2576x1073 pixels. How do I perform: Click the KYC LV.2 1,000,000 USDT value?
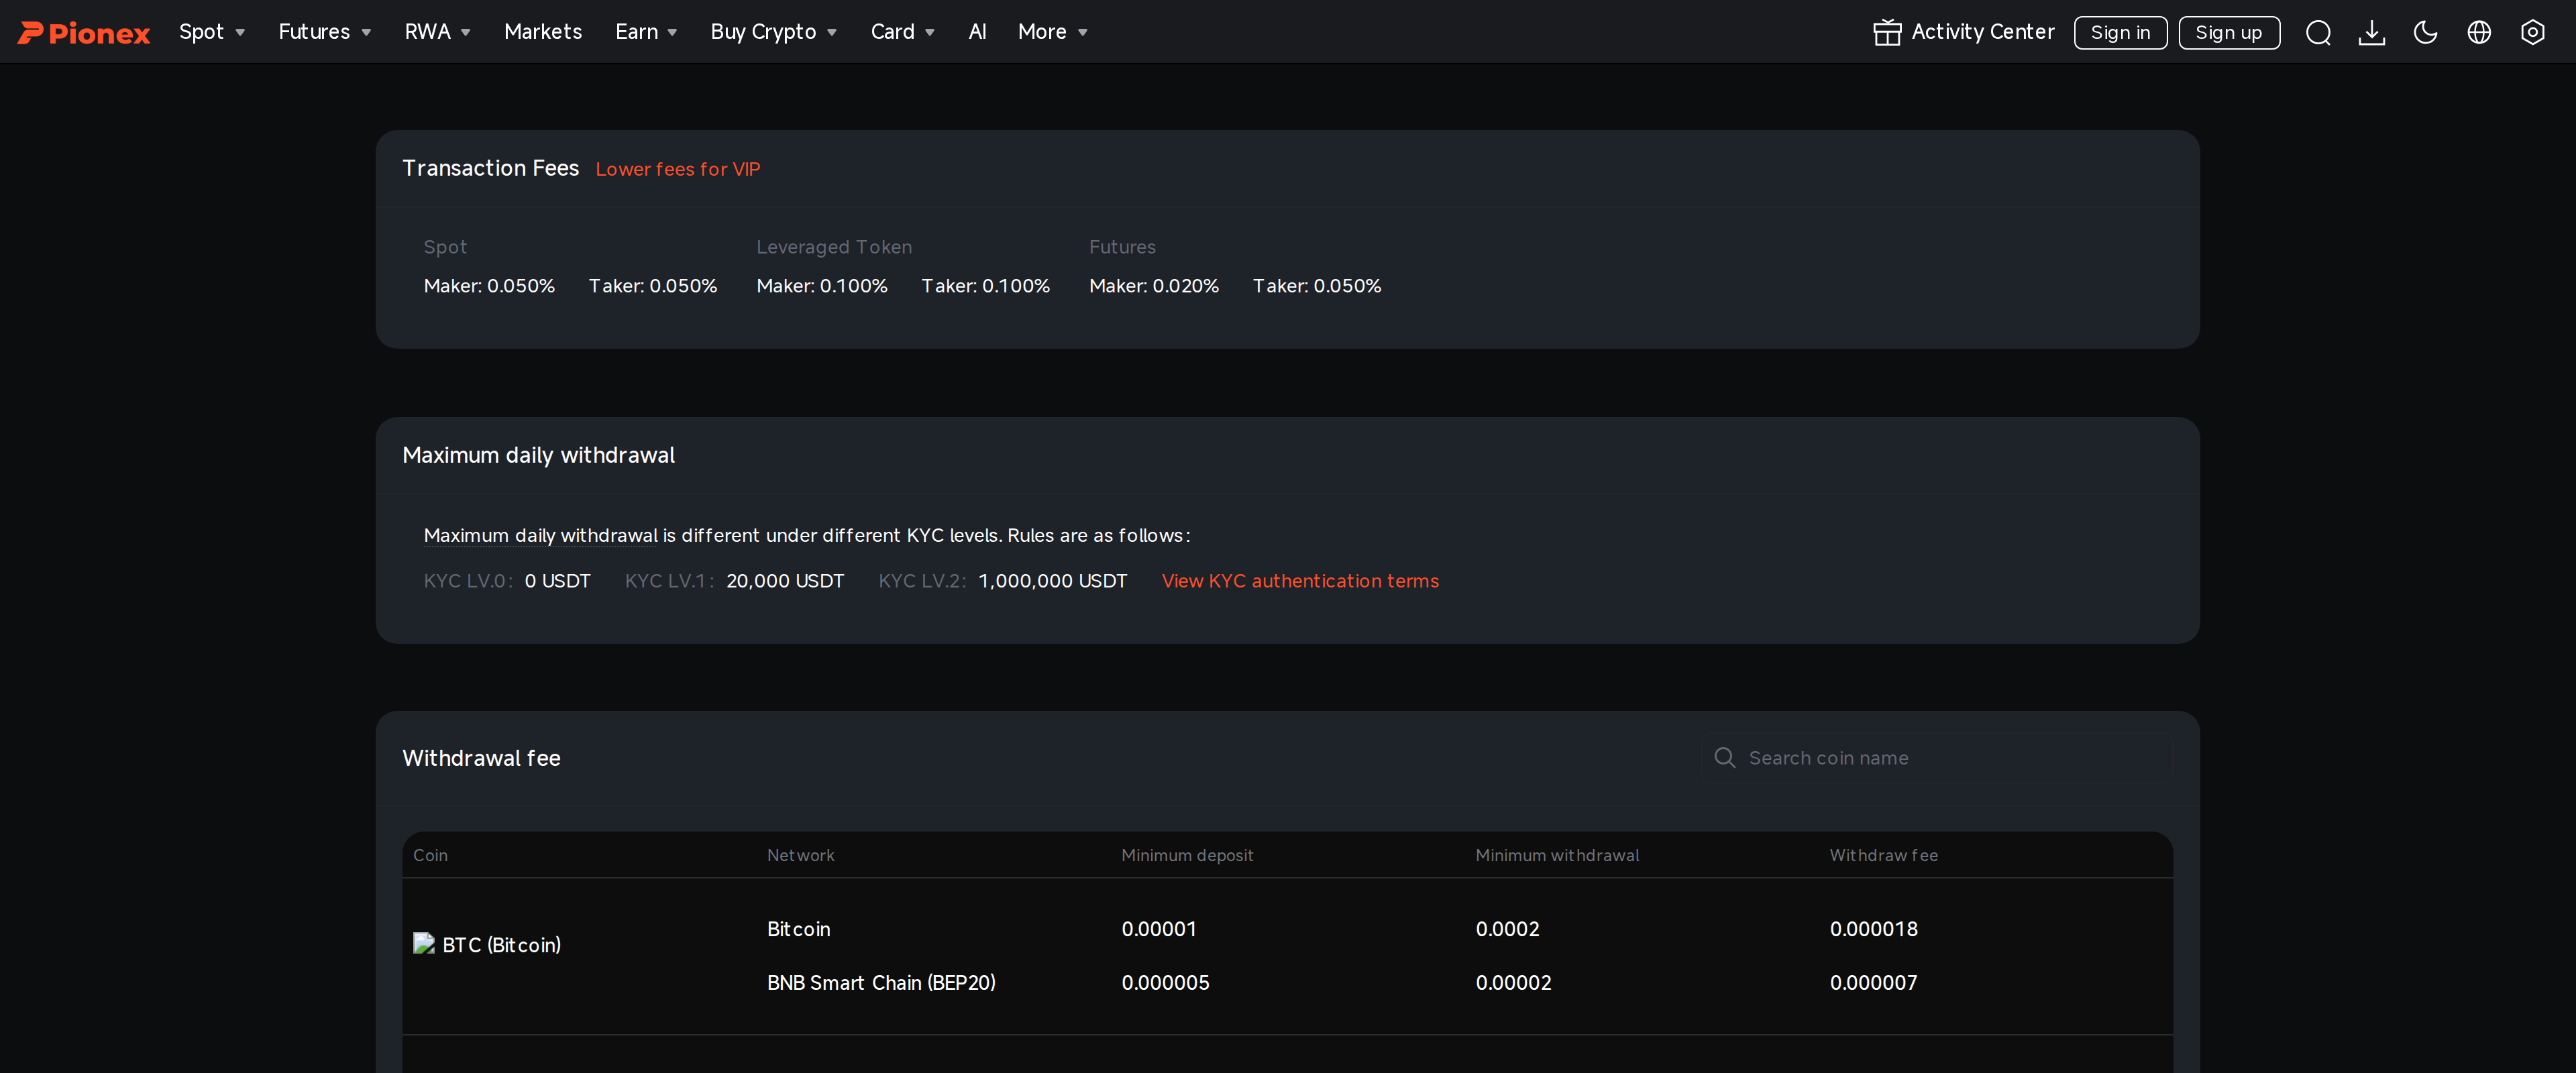coord(1052,581)
